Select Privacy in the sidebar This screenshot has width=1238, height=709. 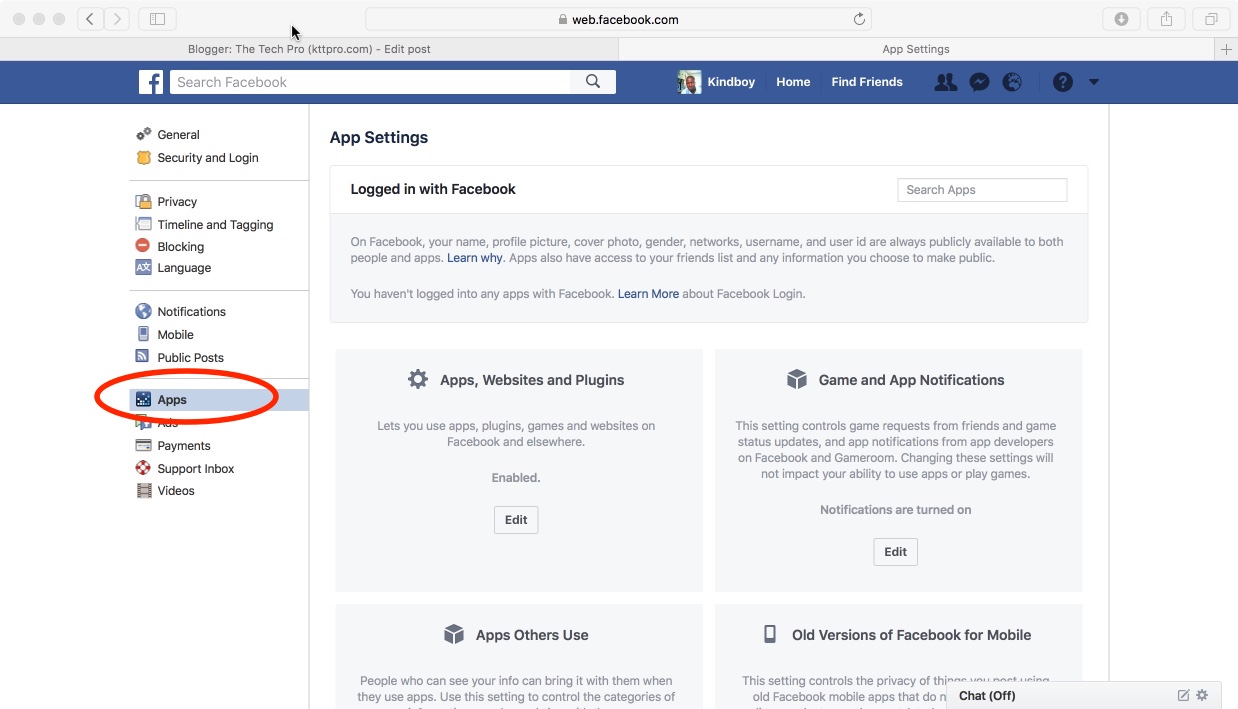tap(177, 201)
